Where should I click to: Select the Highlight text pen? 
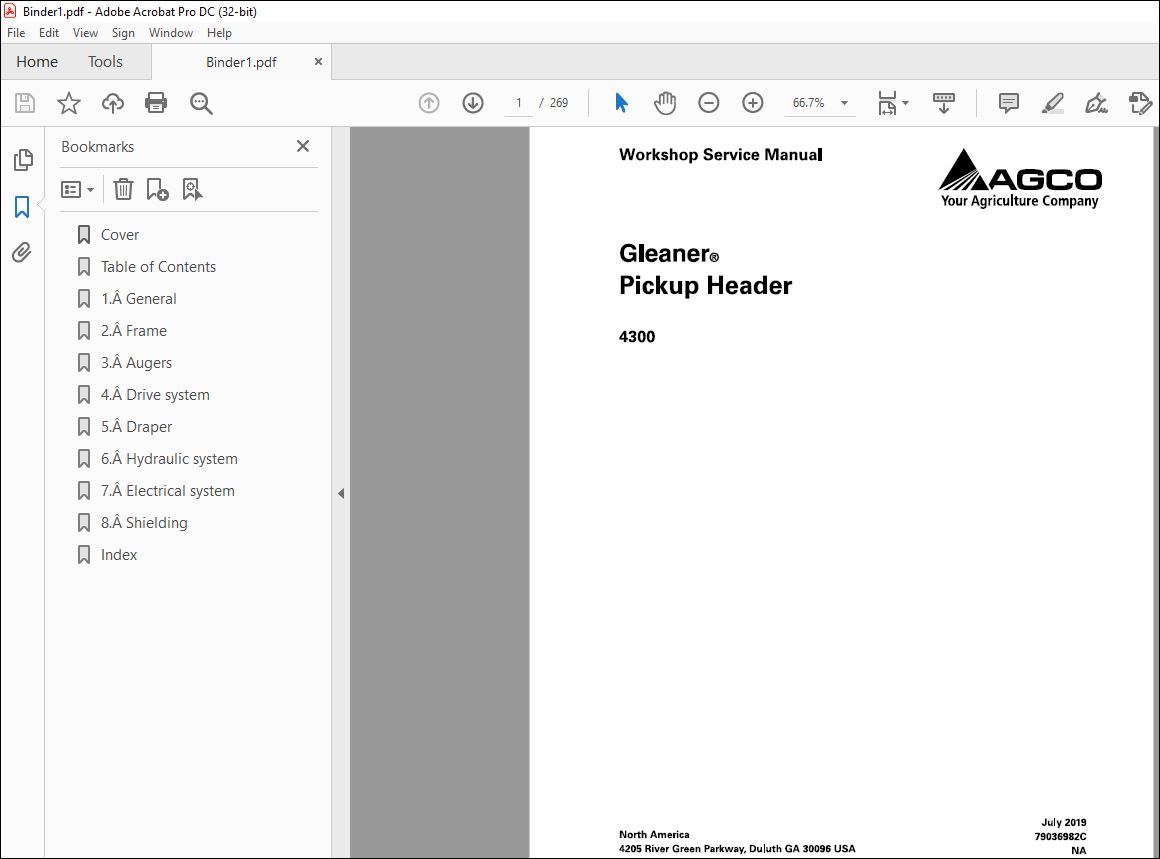click(x=1052, y=103)
